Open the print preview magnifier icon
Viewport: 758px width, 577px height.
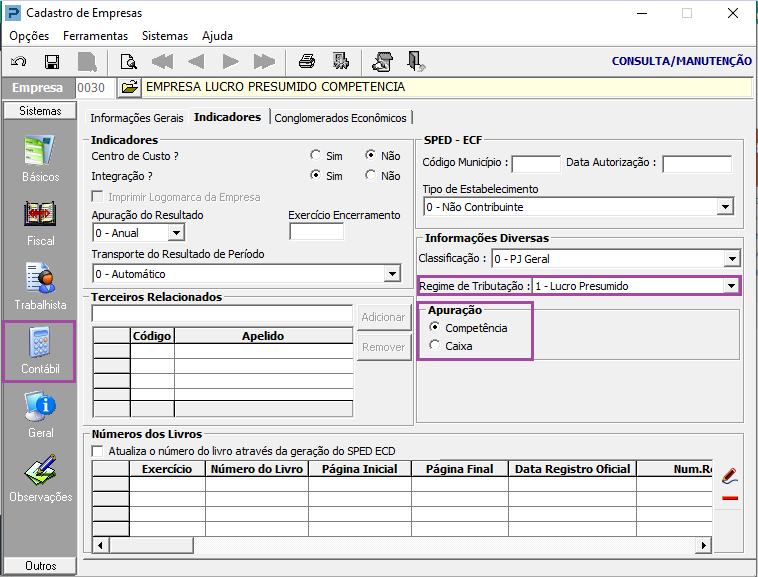pos(128,61)
